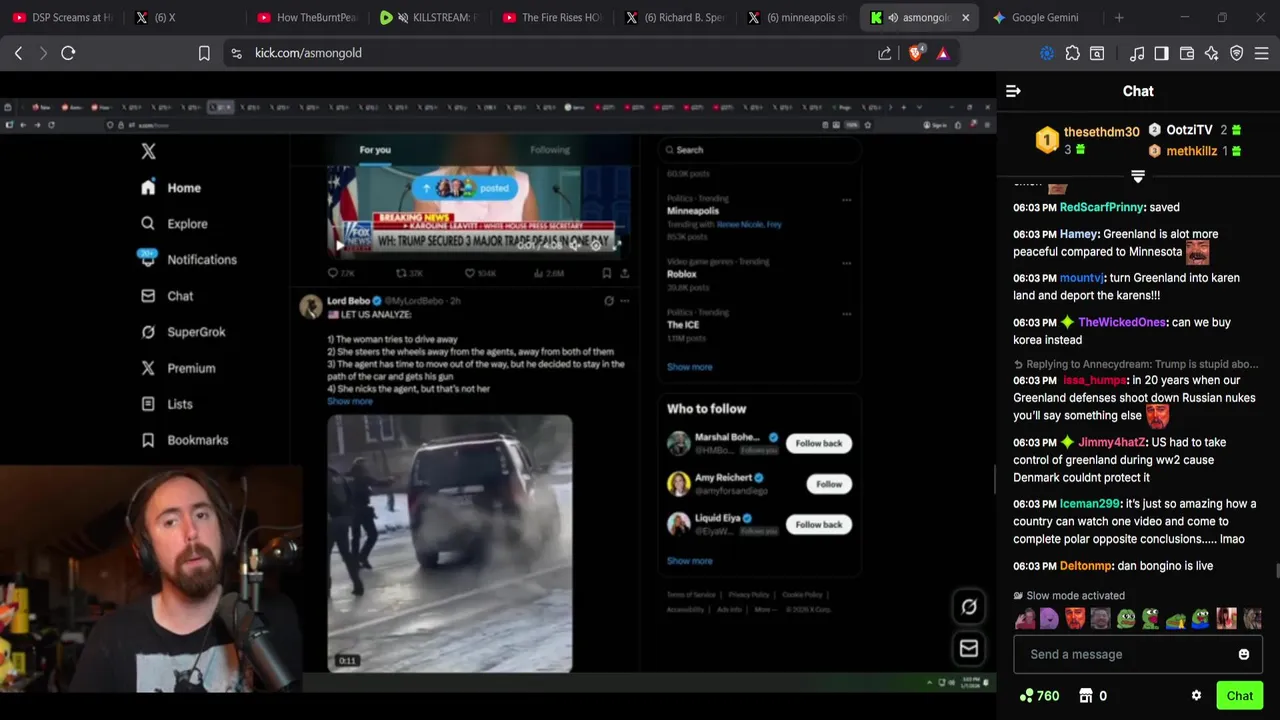Image resolution: width=1280 pixels, height=720 pixels.
Task: Open the Kick shop storefront icon
Action: tap(1086, 696)
